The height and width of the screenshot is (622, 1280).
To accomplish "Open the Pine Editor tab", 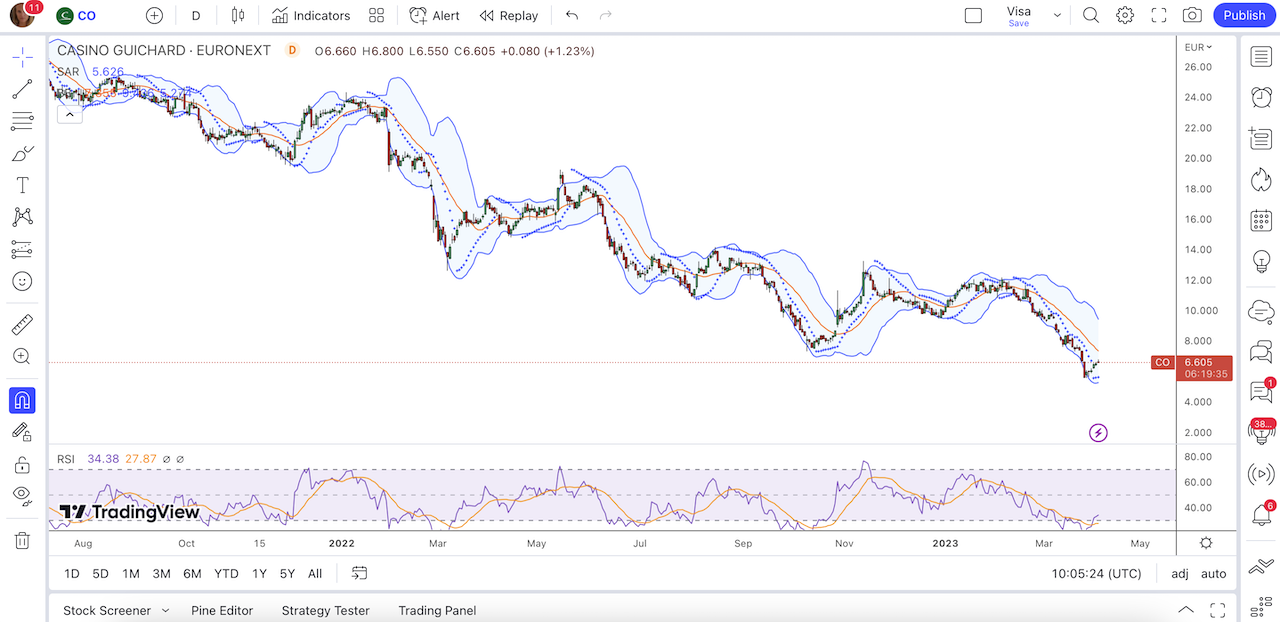I will point(222,610).
